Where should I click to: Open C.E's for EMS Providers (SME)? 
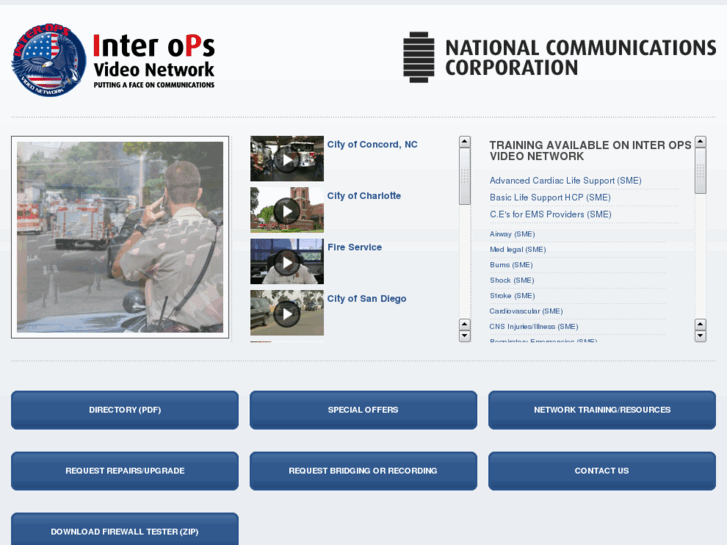point(550,214)
